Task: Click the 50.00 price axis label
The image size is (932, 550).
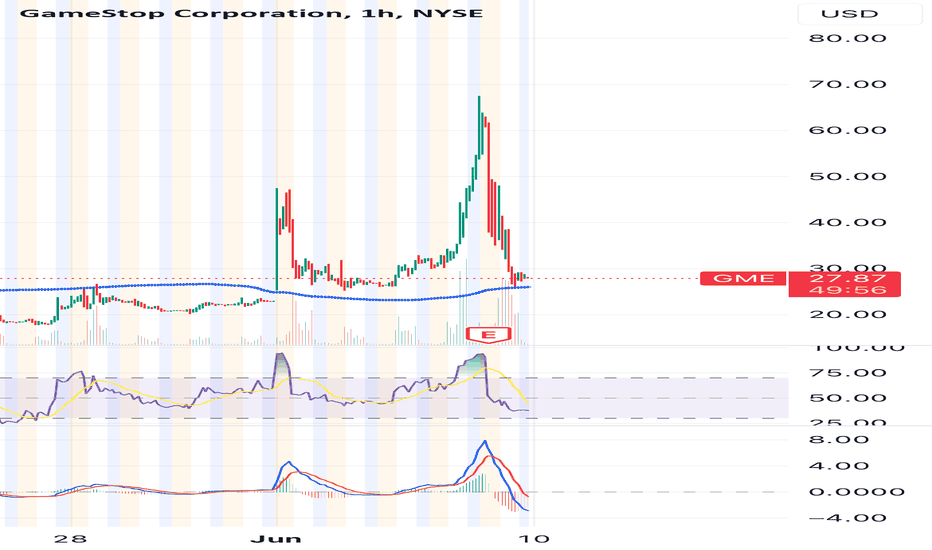Action: click(848, 177)
